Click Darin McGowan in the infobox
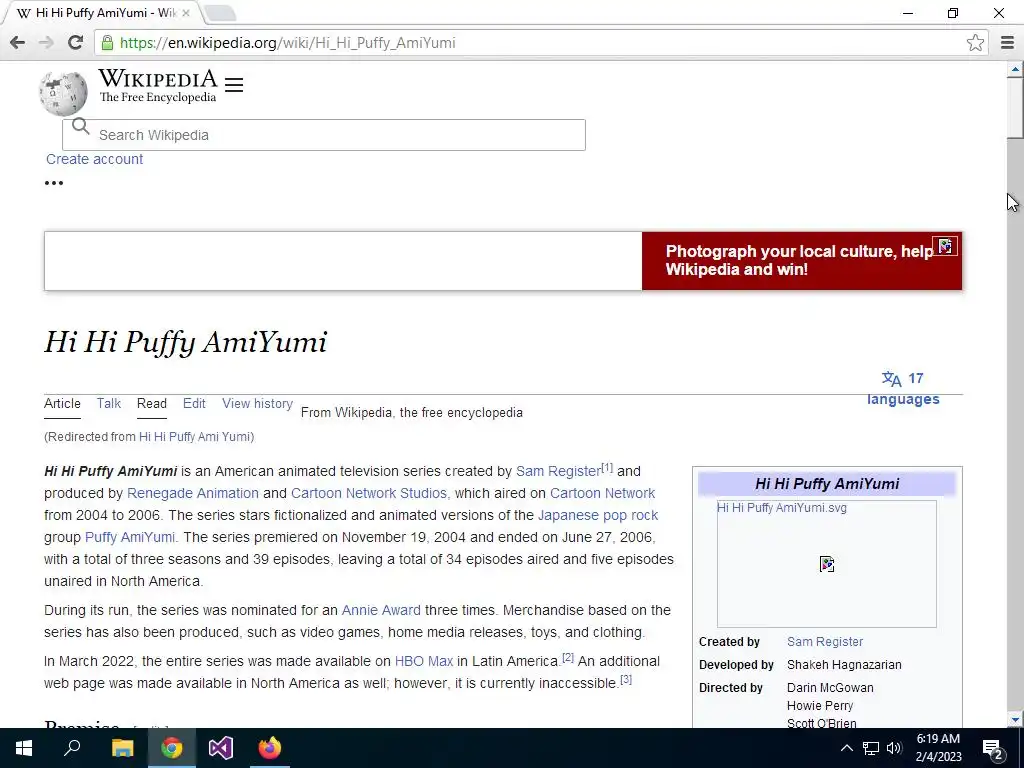This screenshot has width=1024, height=768. pos(830,688)
